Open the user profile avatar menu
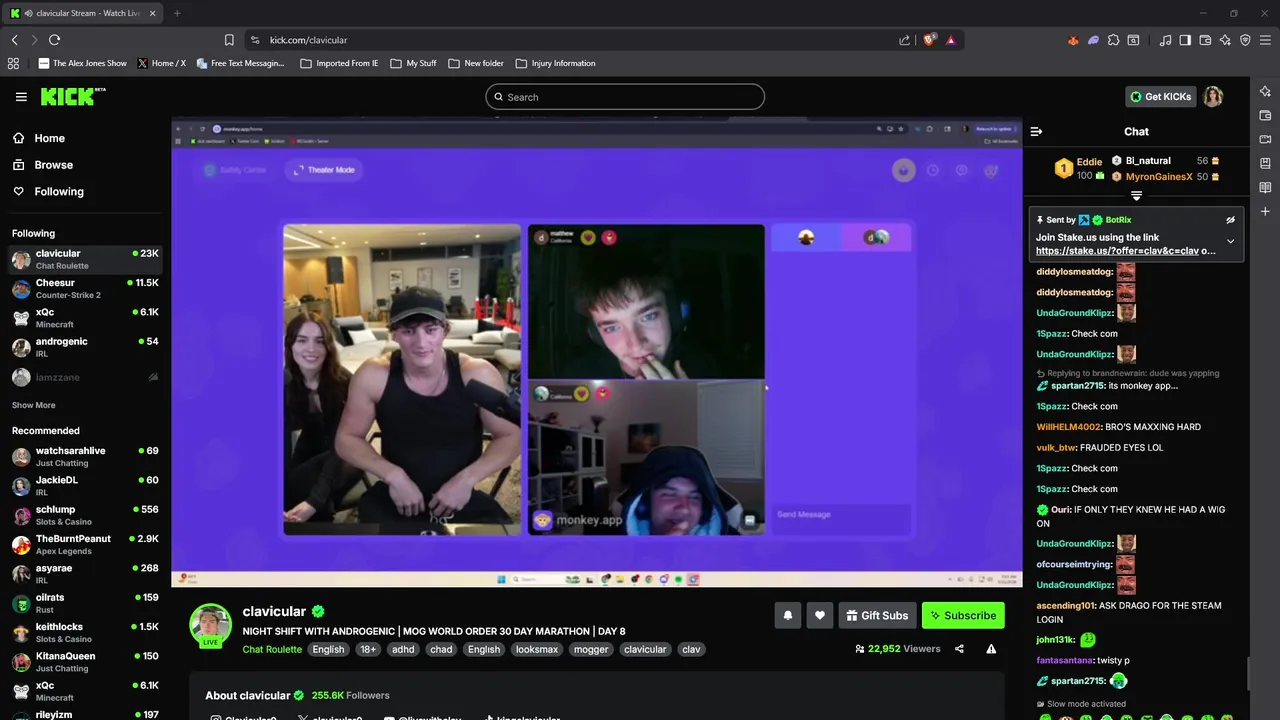Image resolution: width=1280 pixels, height=720 pixels. 1213,97
